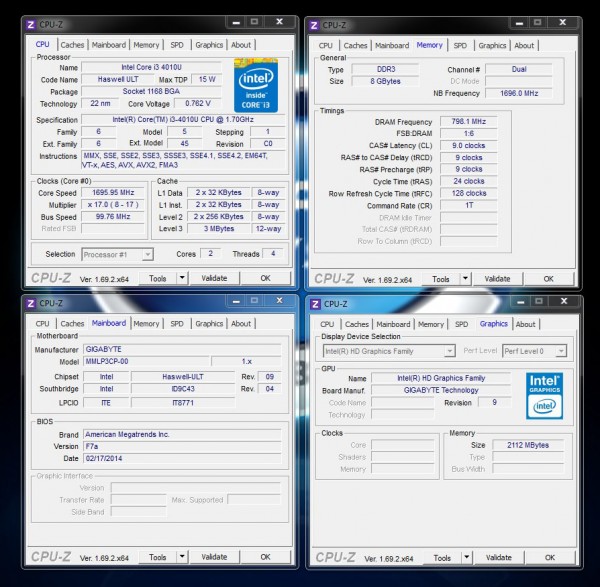
Task: Click OK button in Graphics tab window
Action: (x=550, y=558)
